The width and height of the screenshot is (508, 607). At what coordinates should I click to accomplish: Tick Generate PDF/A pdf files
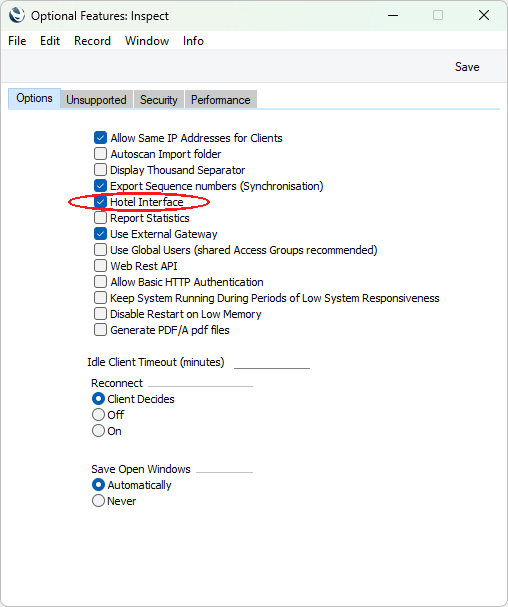(x=100, y=330)
